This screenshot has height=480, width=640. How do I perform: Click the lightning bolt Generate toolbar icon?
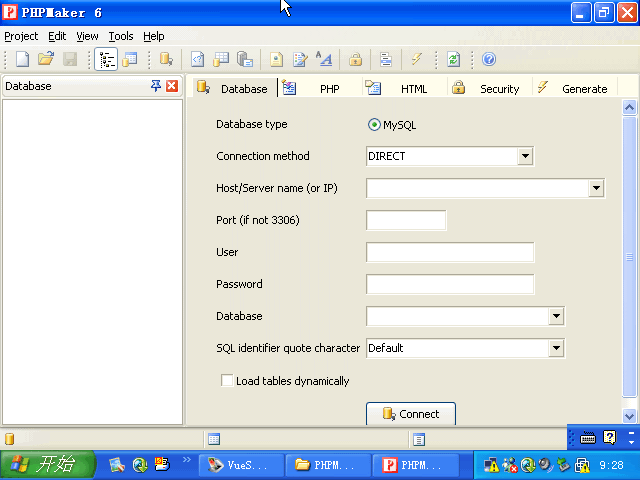click(x=417, y=60)
